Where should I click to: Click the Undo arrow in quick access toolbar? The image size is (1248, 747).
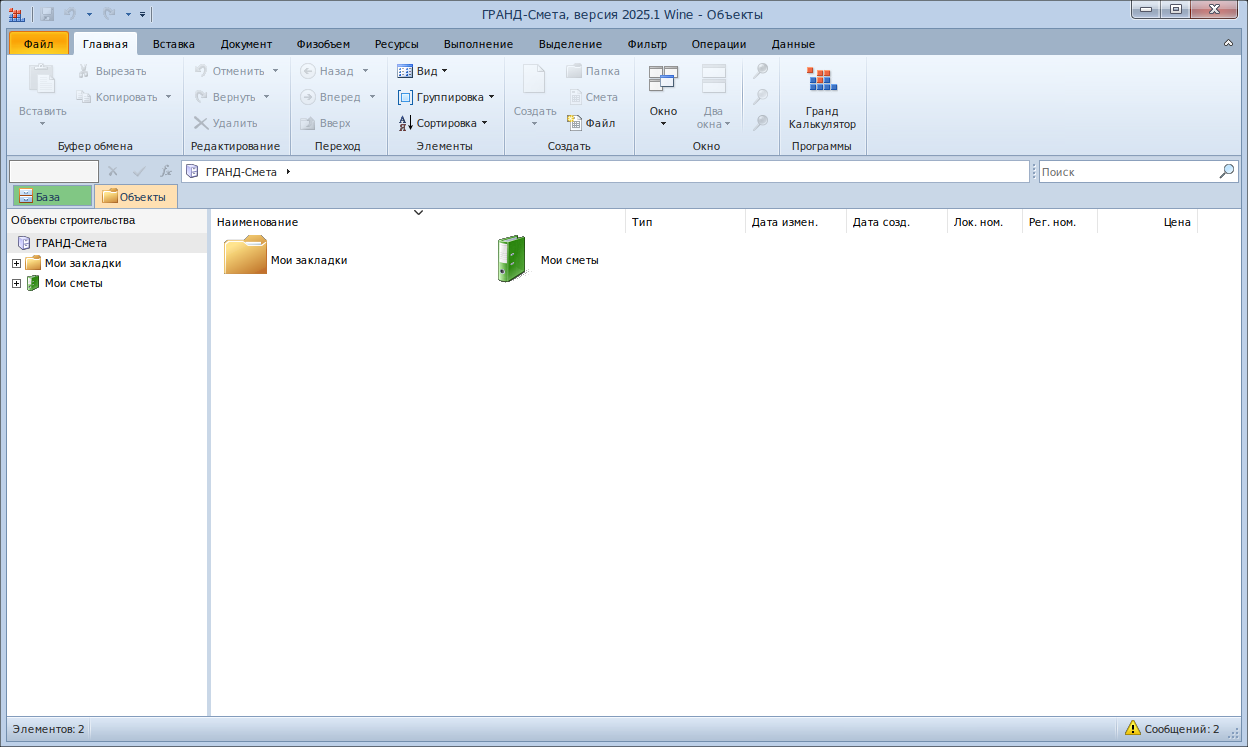click(x=70, y=14)
